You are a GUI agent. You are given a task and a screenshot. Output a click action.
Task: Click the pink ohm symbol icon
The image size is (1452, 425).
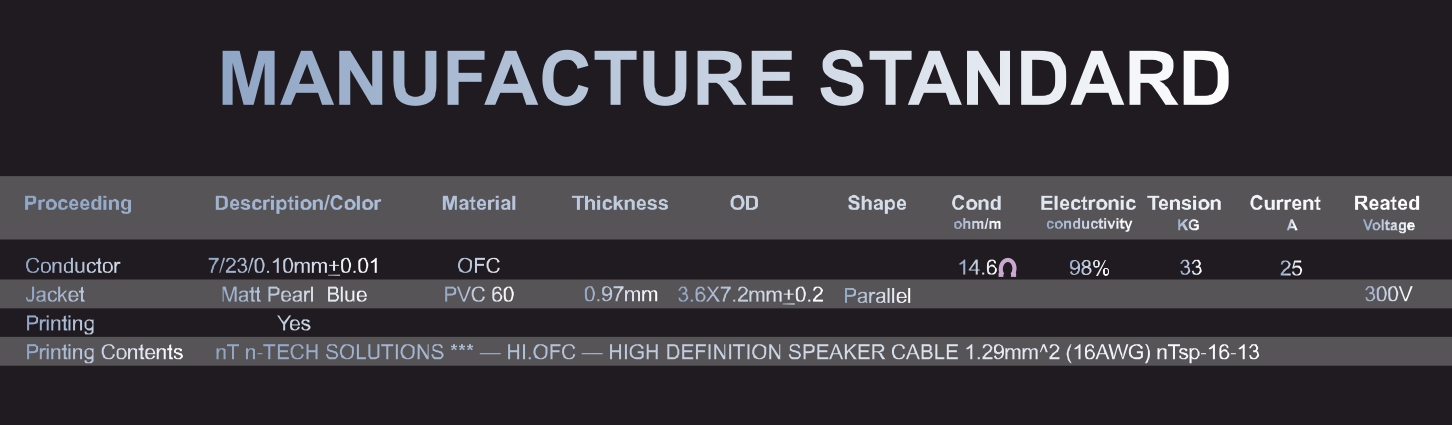[x=1008, y=268]
